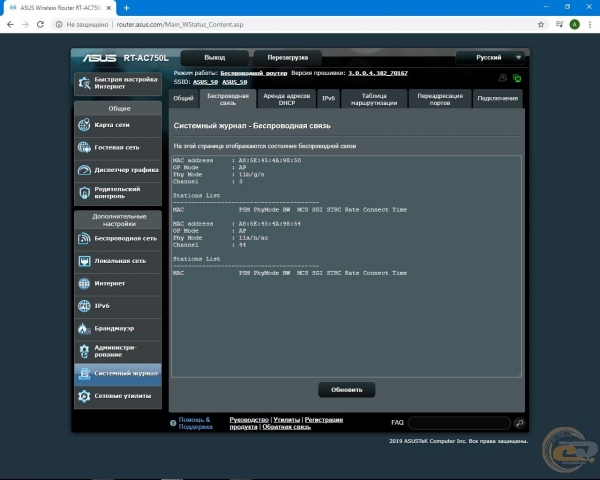Click first ASUS_50 SSID link

tap(205, 82)
